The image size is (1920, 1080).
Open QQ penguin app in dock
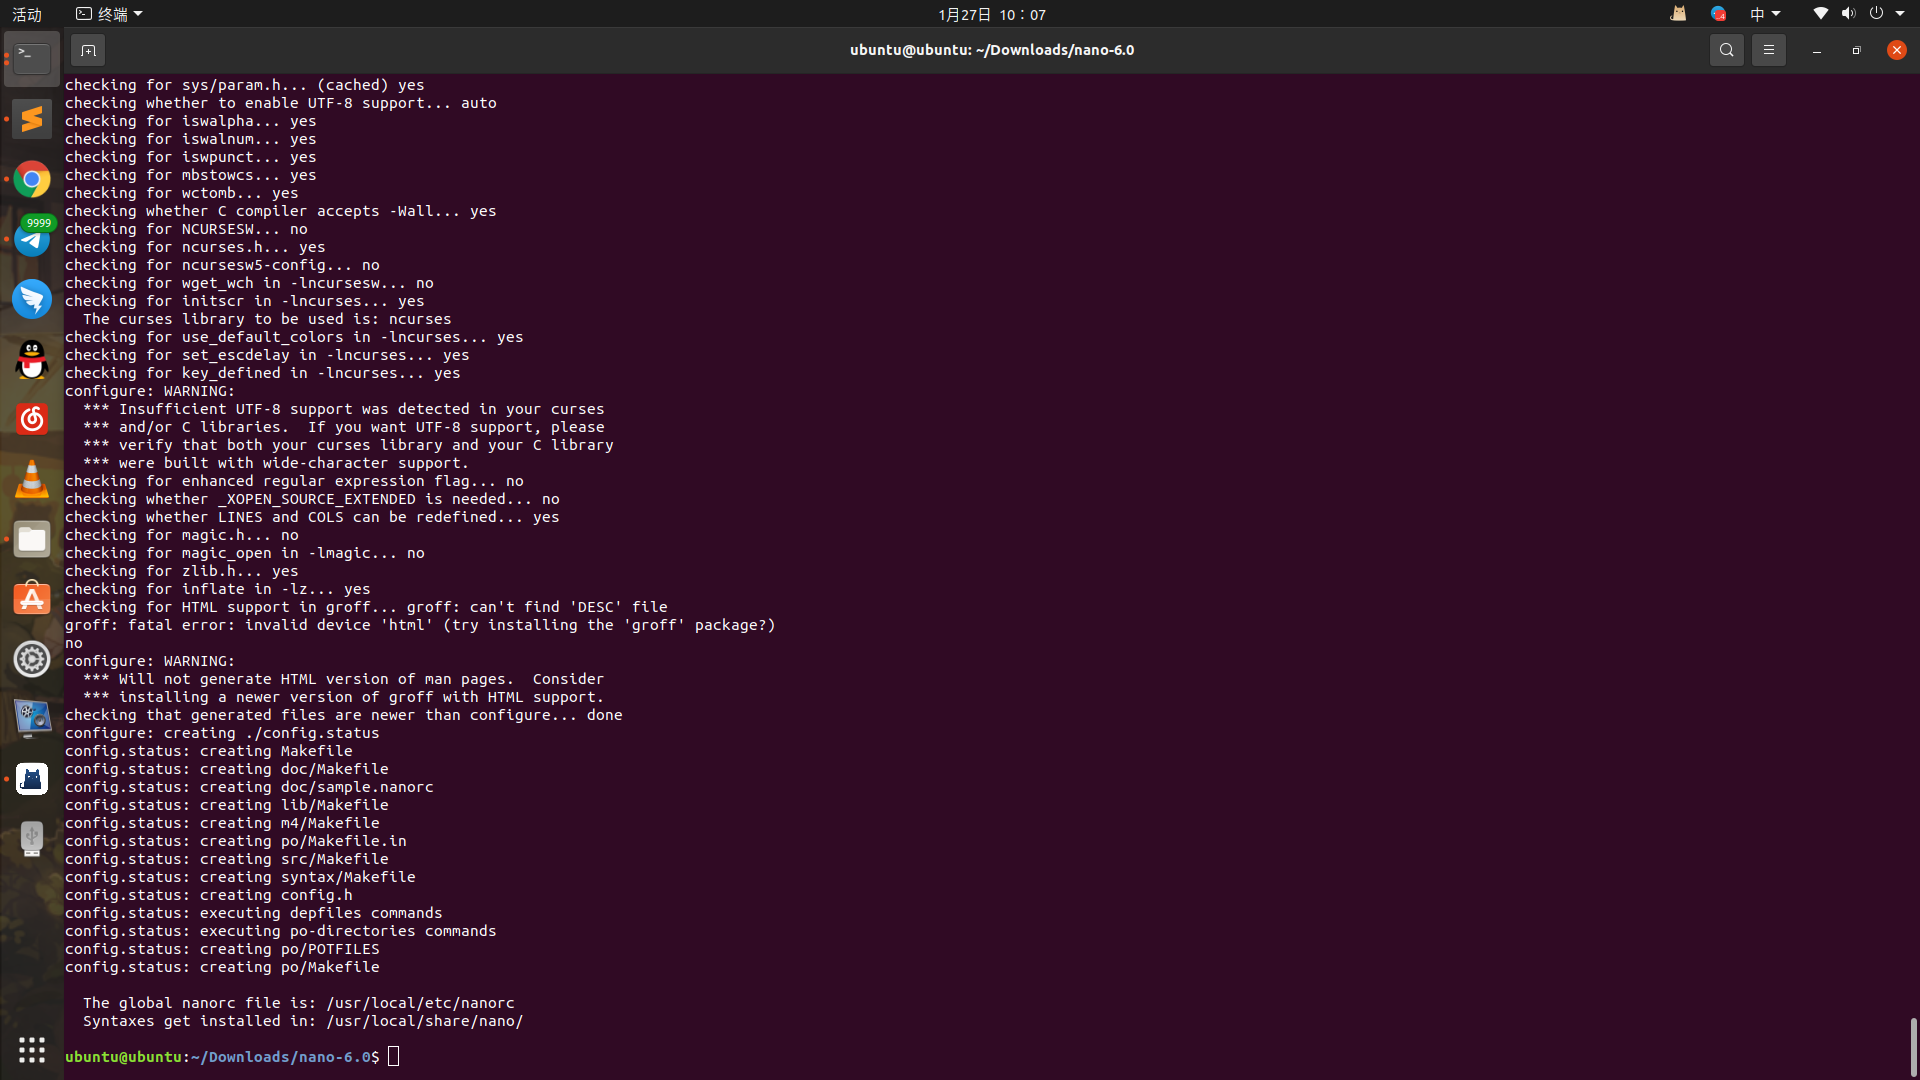[32, 360]
